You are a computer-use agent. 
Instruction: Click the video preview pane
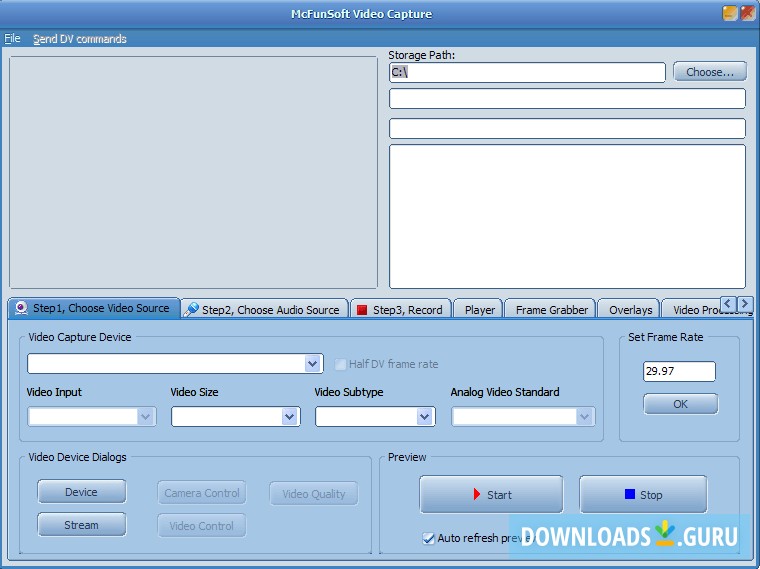193,173
